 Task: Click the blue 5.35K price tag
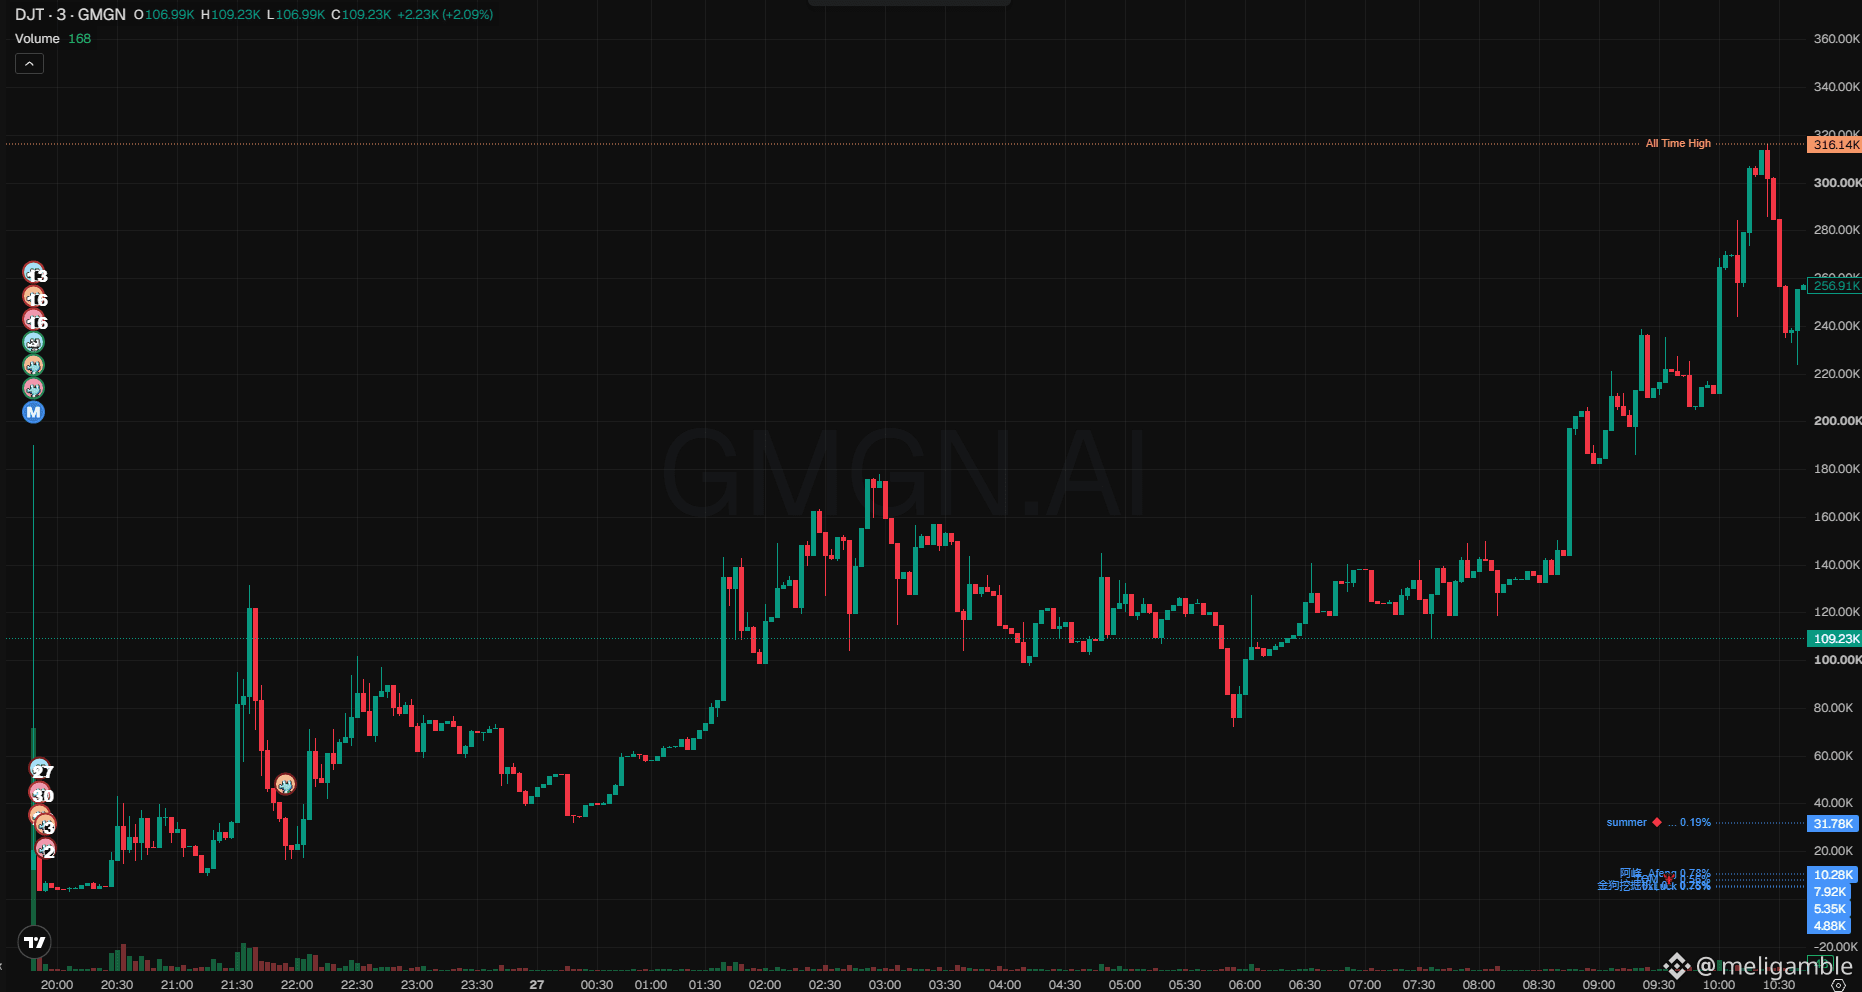(1830, 909)
